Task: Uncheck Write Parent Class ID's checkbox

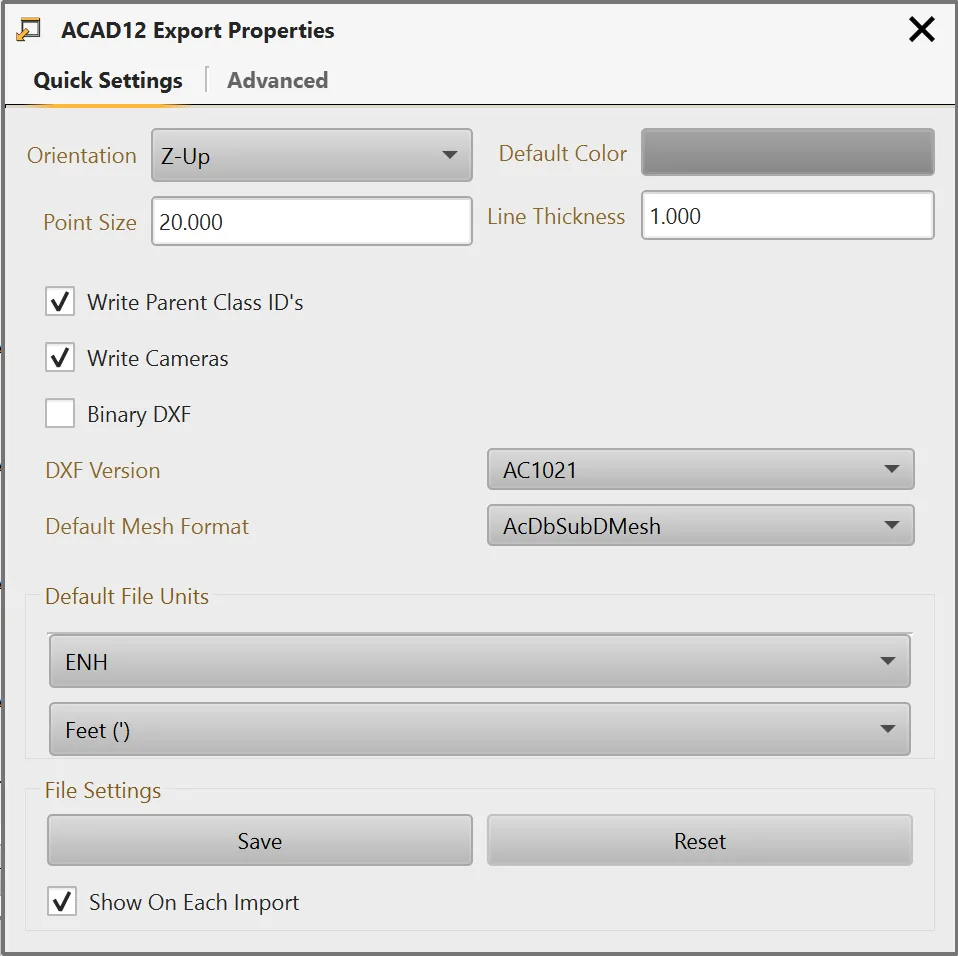Action: pos(60,301)
